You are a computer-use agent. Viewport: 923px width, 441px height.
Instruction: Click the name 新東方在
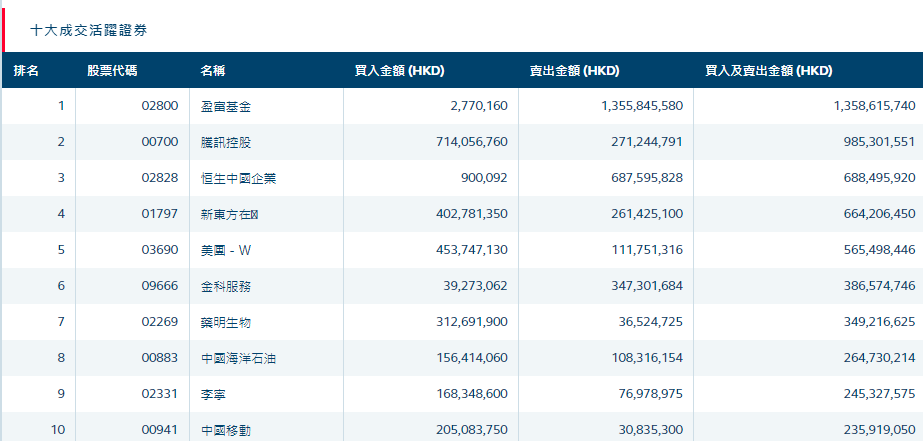[230, 215]
